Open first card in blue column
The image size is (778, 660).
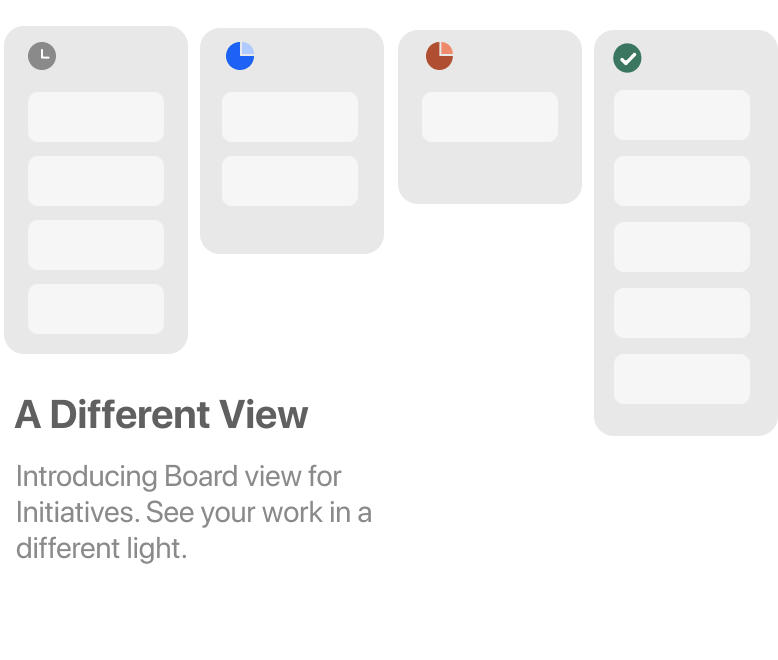(x=290, y=117)
